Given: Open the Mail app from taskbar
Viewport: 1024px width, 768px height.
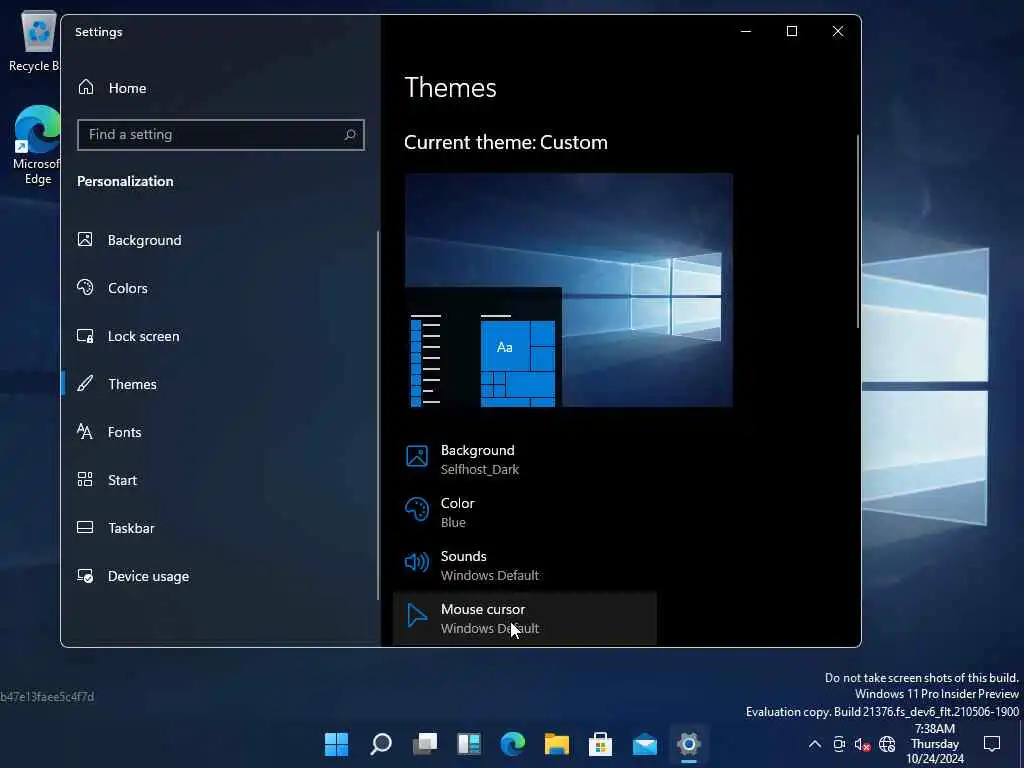Looking at the screenshot, I should coord(645,744).
